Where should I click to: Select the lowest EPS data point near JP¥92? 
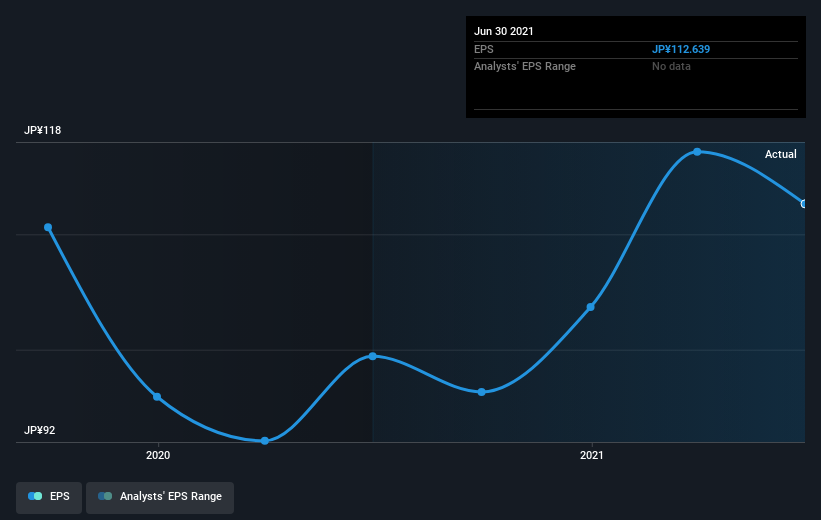(x=265, y=441)
